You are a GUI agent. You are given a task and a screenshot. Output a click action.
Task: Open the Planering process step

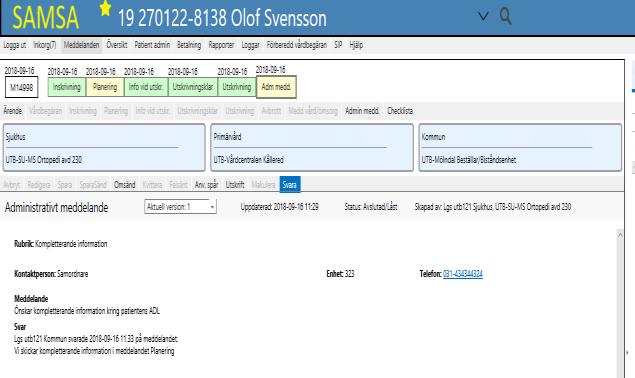click(105, 87)
